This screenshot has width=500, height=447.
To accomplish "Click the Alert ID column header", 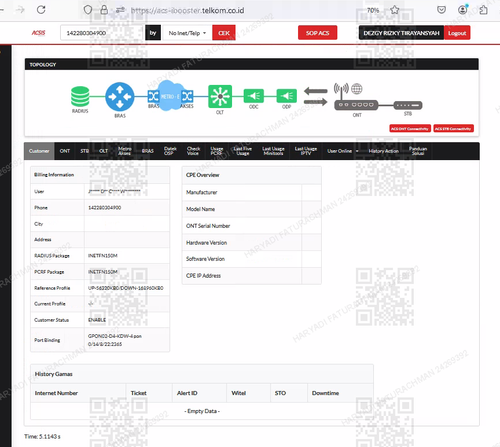I will 187,393.
